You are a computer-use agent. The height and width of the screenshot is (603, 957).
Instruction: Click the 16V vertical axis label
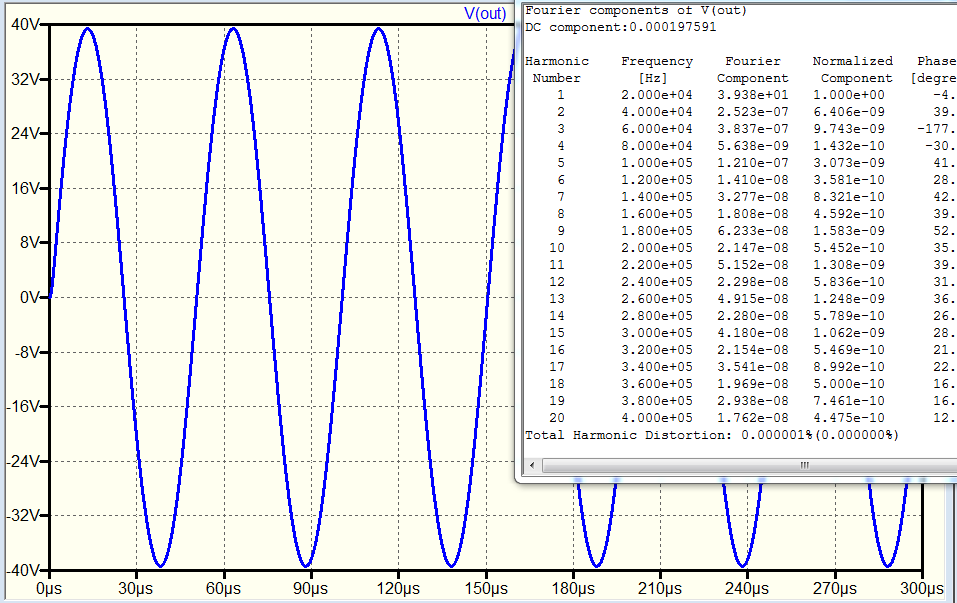pos(26,188)
